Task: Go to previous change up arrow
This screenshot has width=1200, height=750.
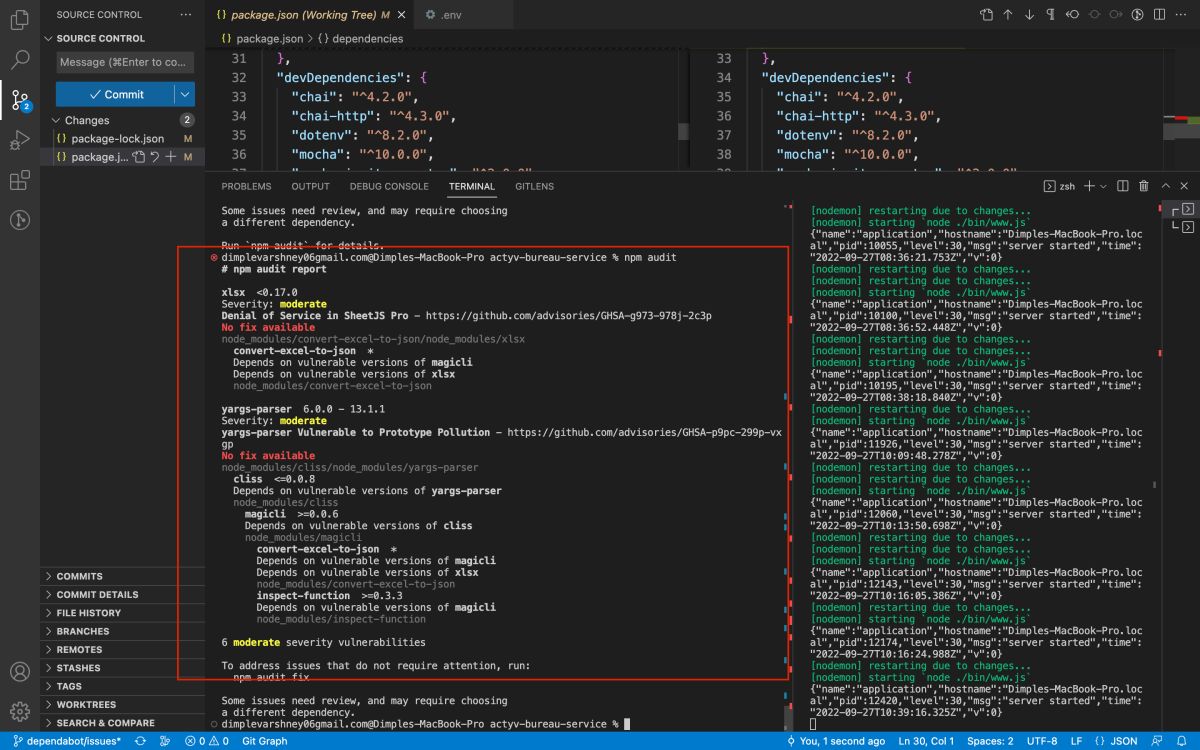Action: (x=1008, y=15)
